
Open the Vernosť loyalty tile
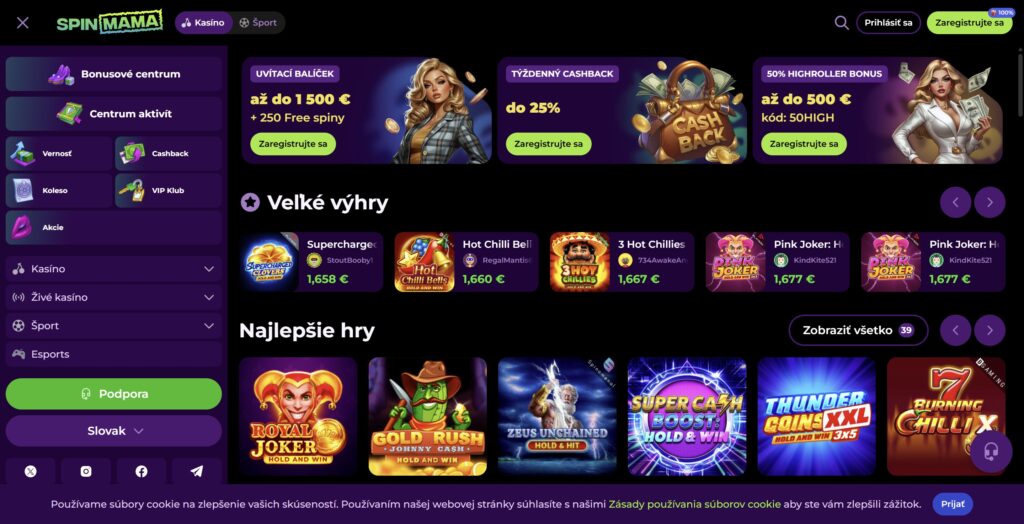point(59,154)
